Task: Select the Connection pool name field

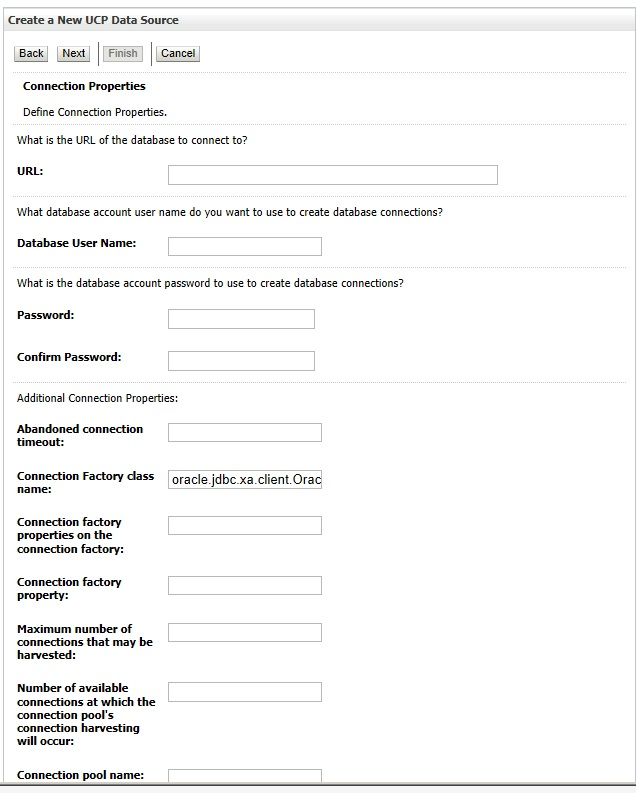Action: pyautogui.click(x=244, y=776)
